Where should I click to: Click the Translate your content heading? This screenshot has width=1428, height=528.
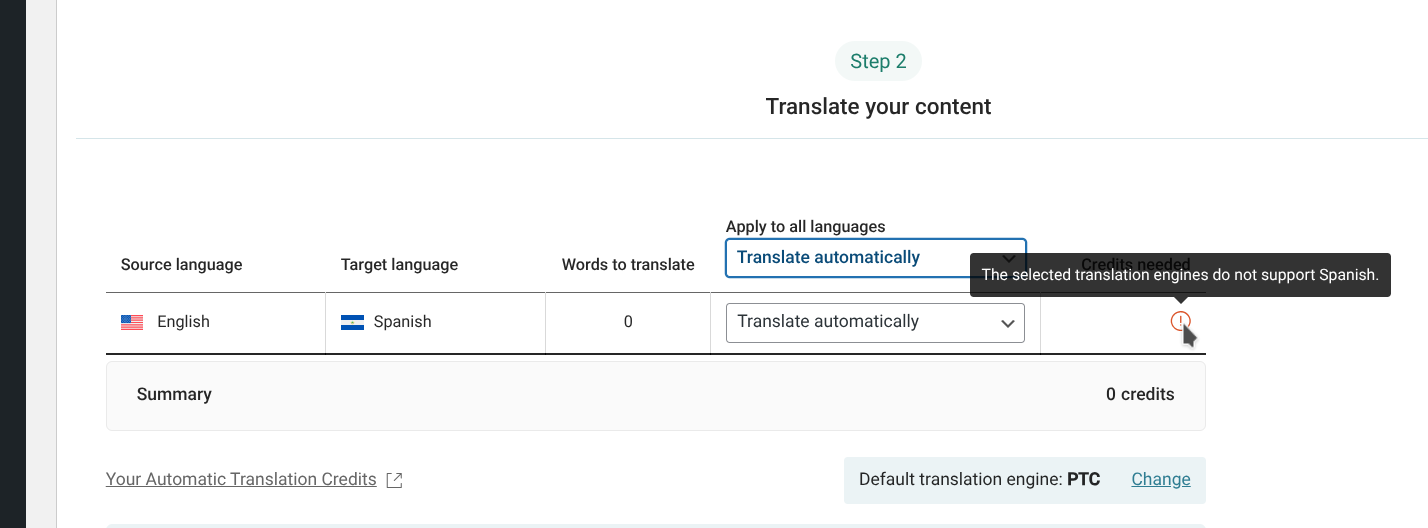tap(878, 106)
